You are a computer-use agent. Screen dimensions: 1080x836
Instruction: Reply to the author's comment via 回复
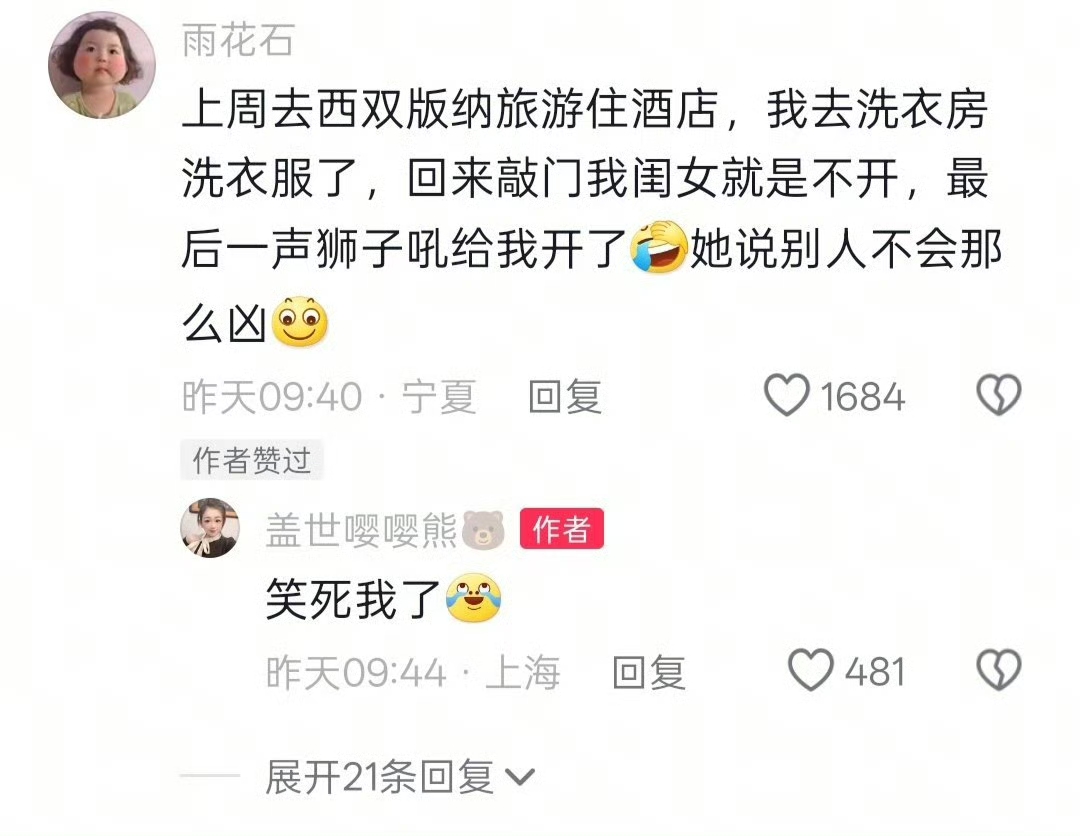649,672
